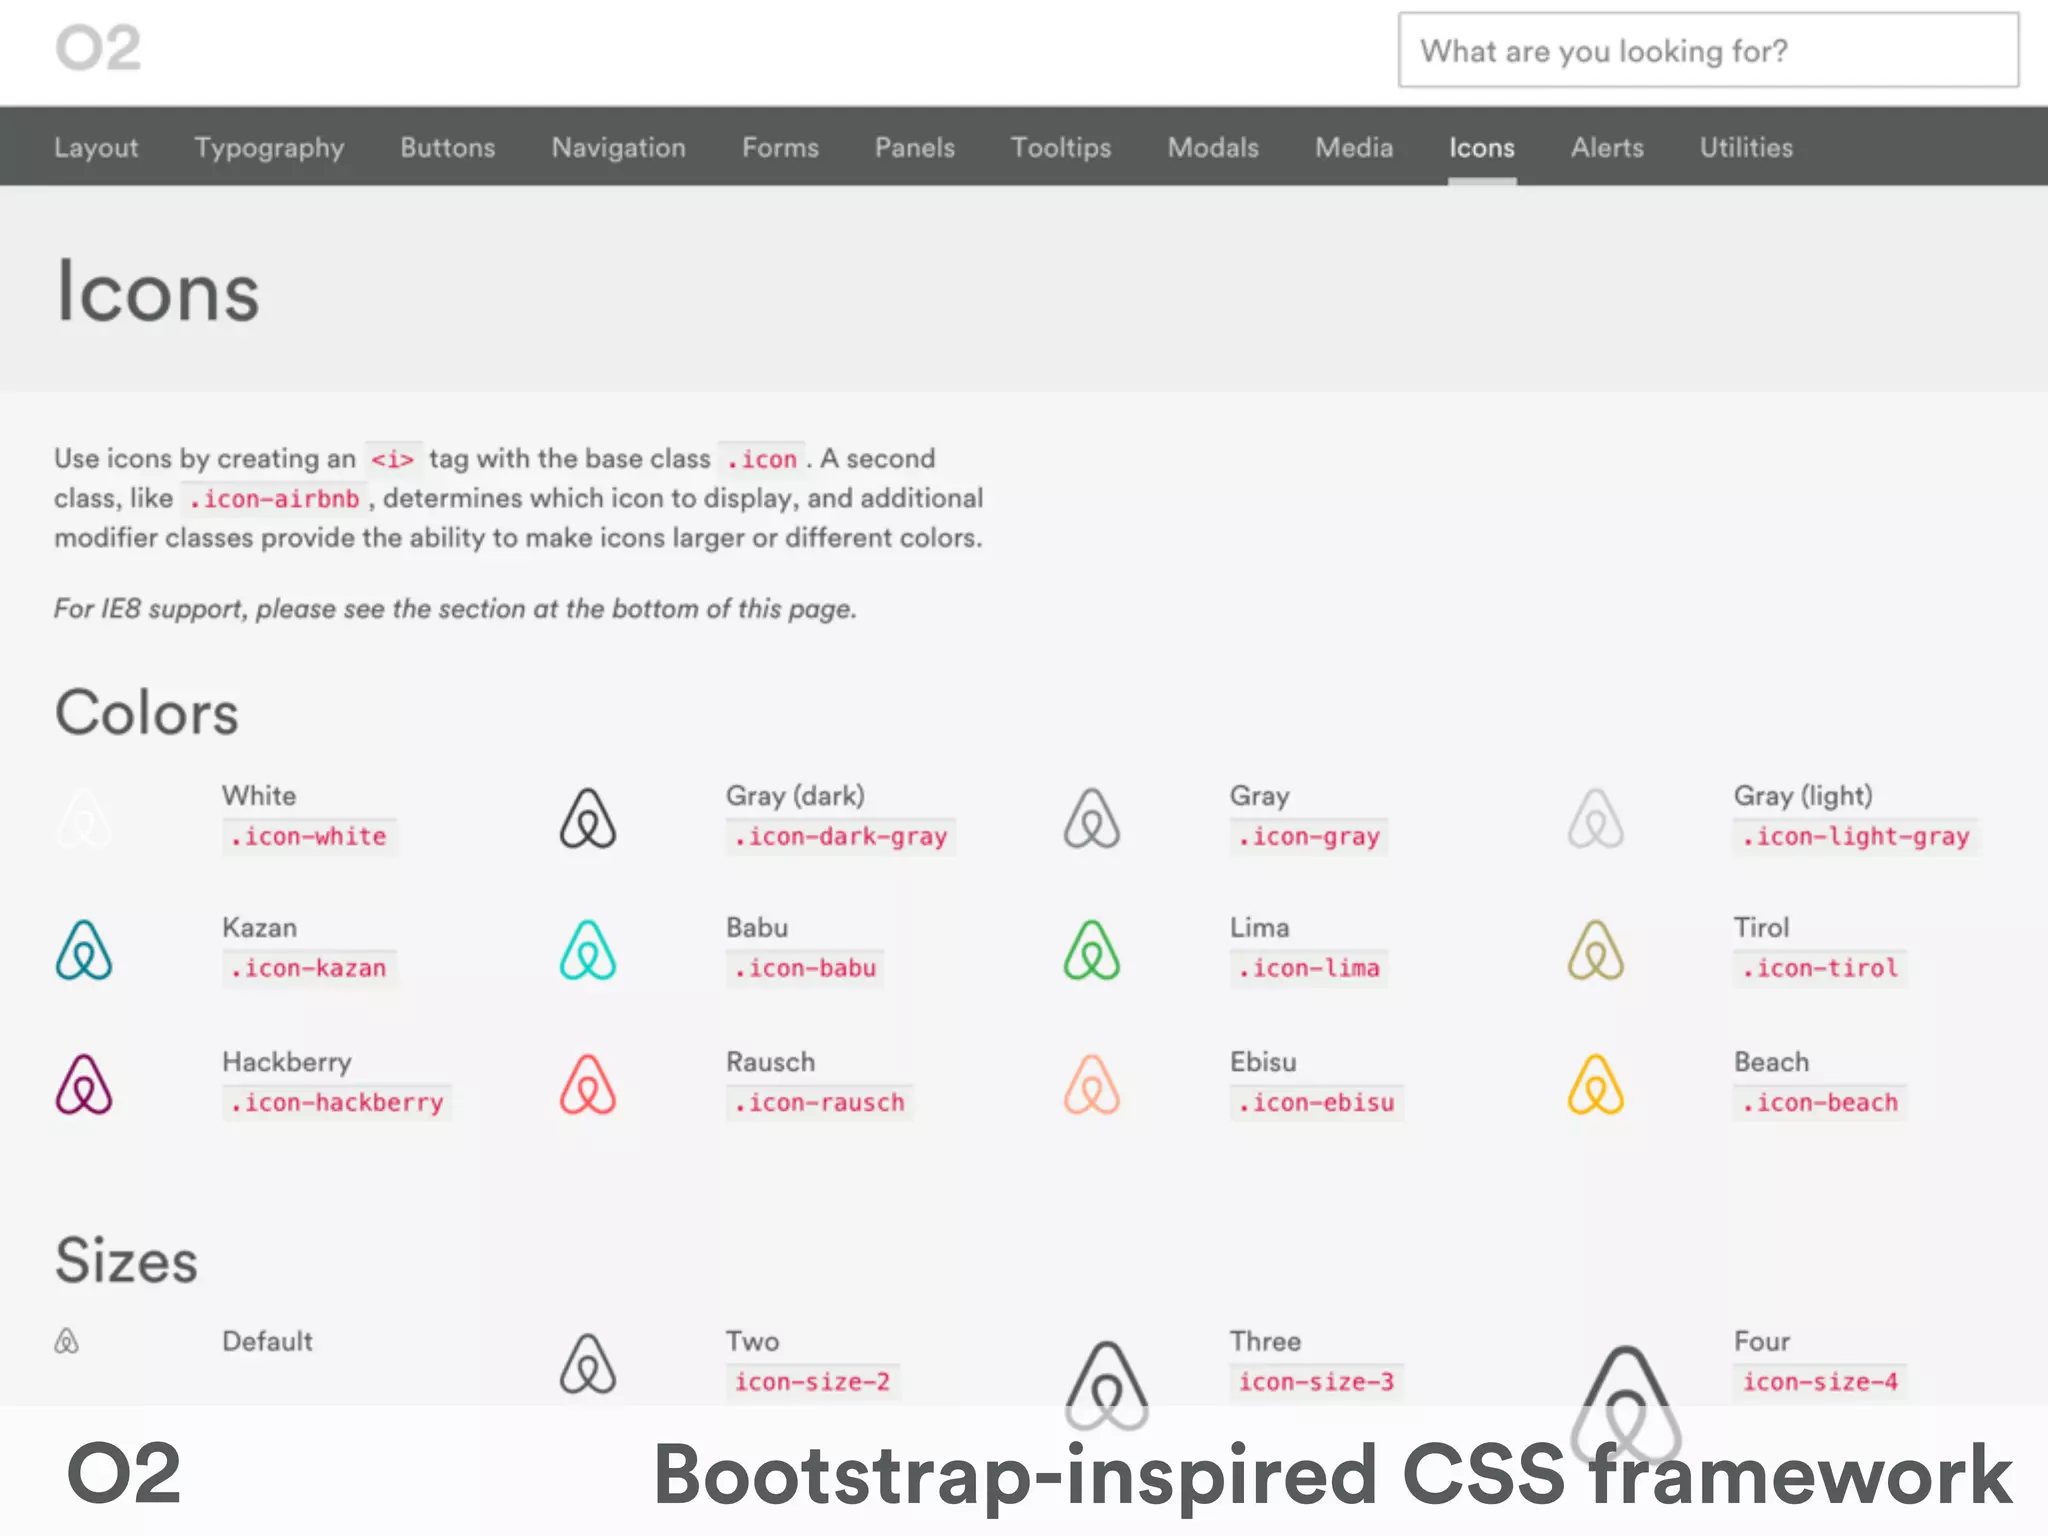The image size is (2048, 1536).
Task: Focus the 'What are you looking for?' search box
Action: tap(1708, 50)
